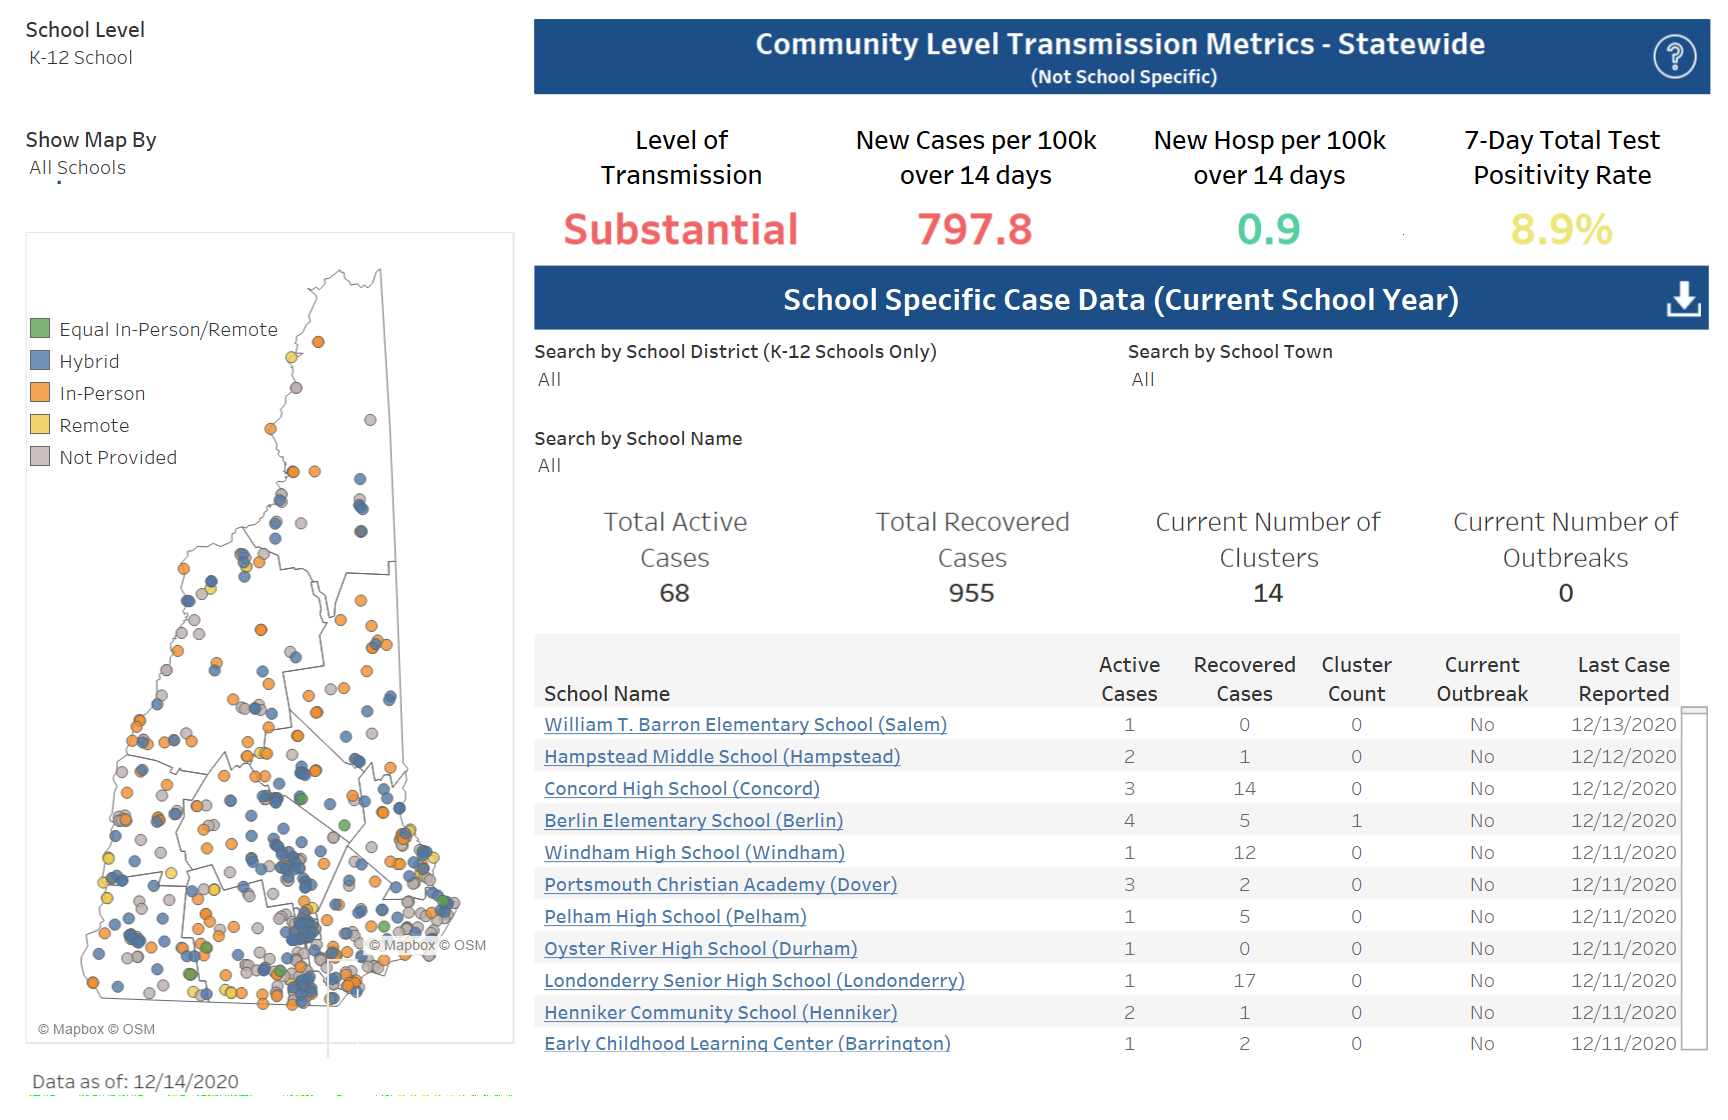This screenshot has width=1728, height=1120.
Task: Click William T. Barron Elementary School link
Action: pyautogui.click(x=745, y=725)
